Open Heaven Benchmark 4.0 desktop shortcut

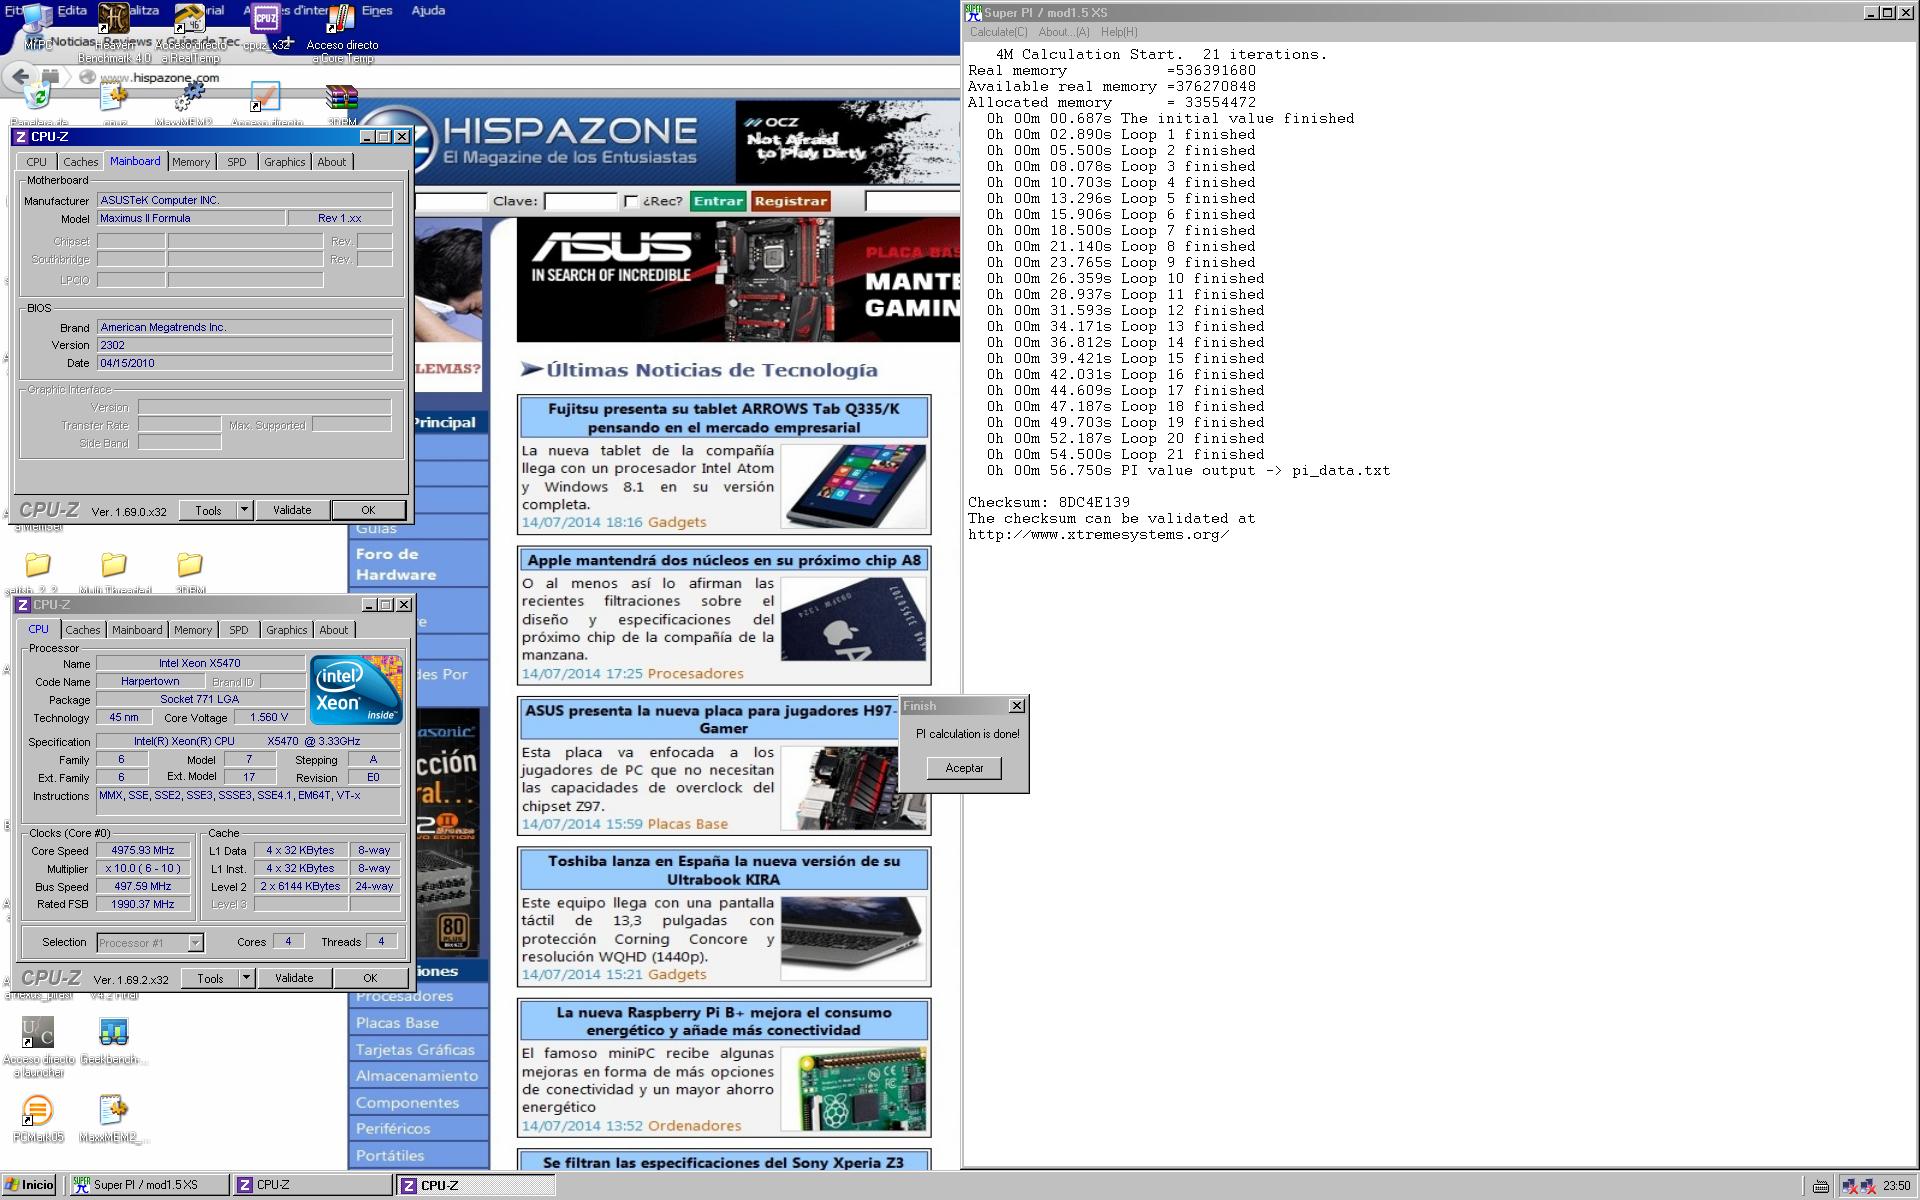[113, 20]
